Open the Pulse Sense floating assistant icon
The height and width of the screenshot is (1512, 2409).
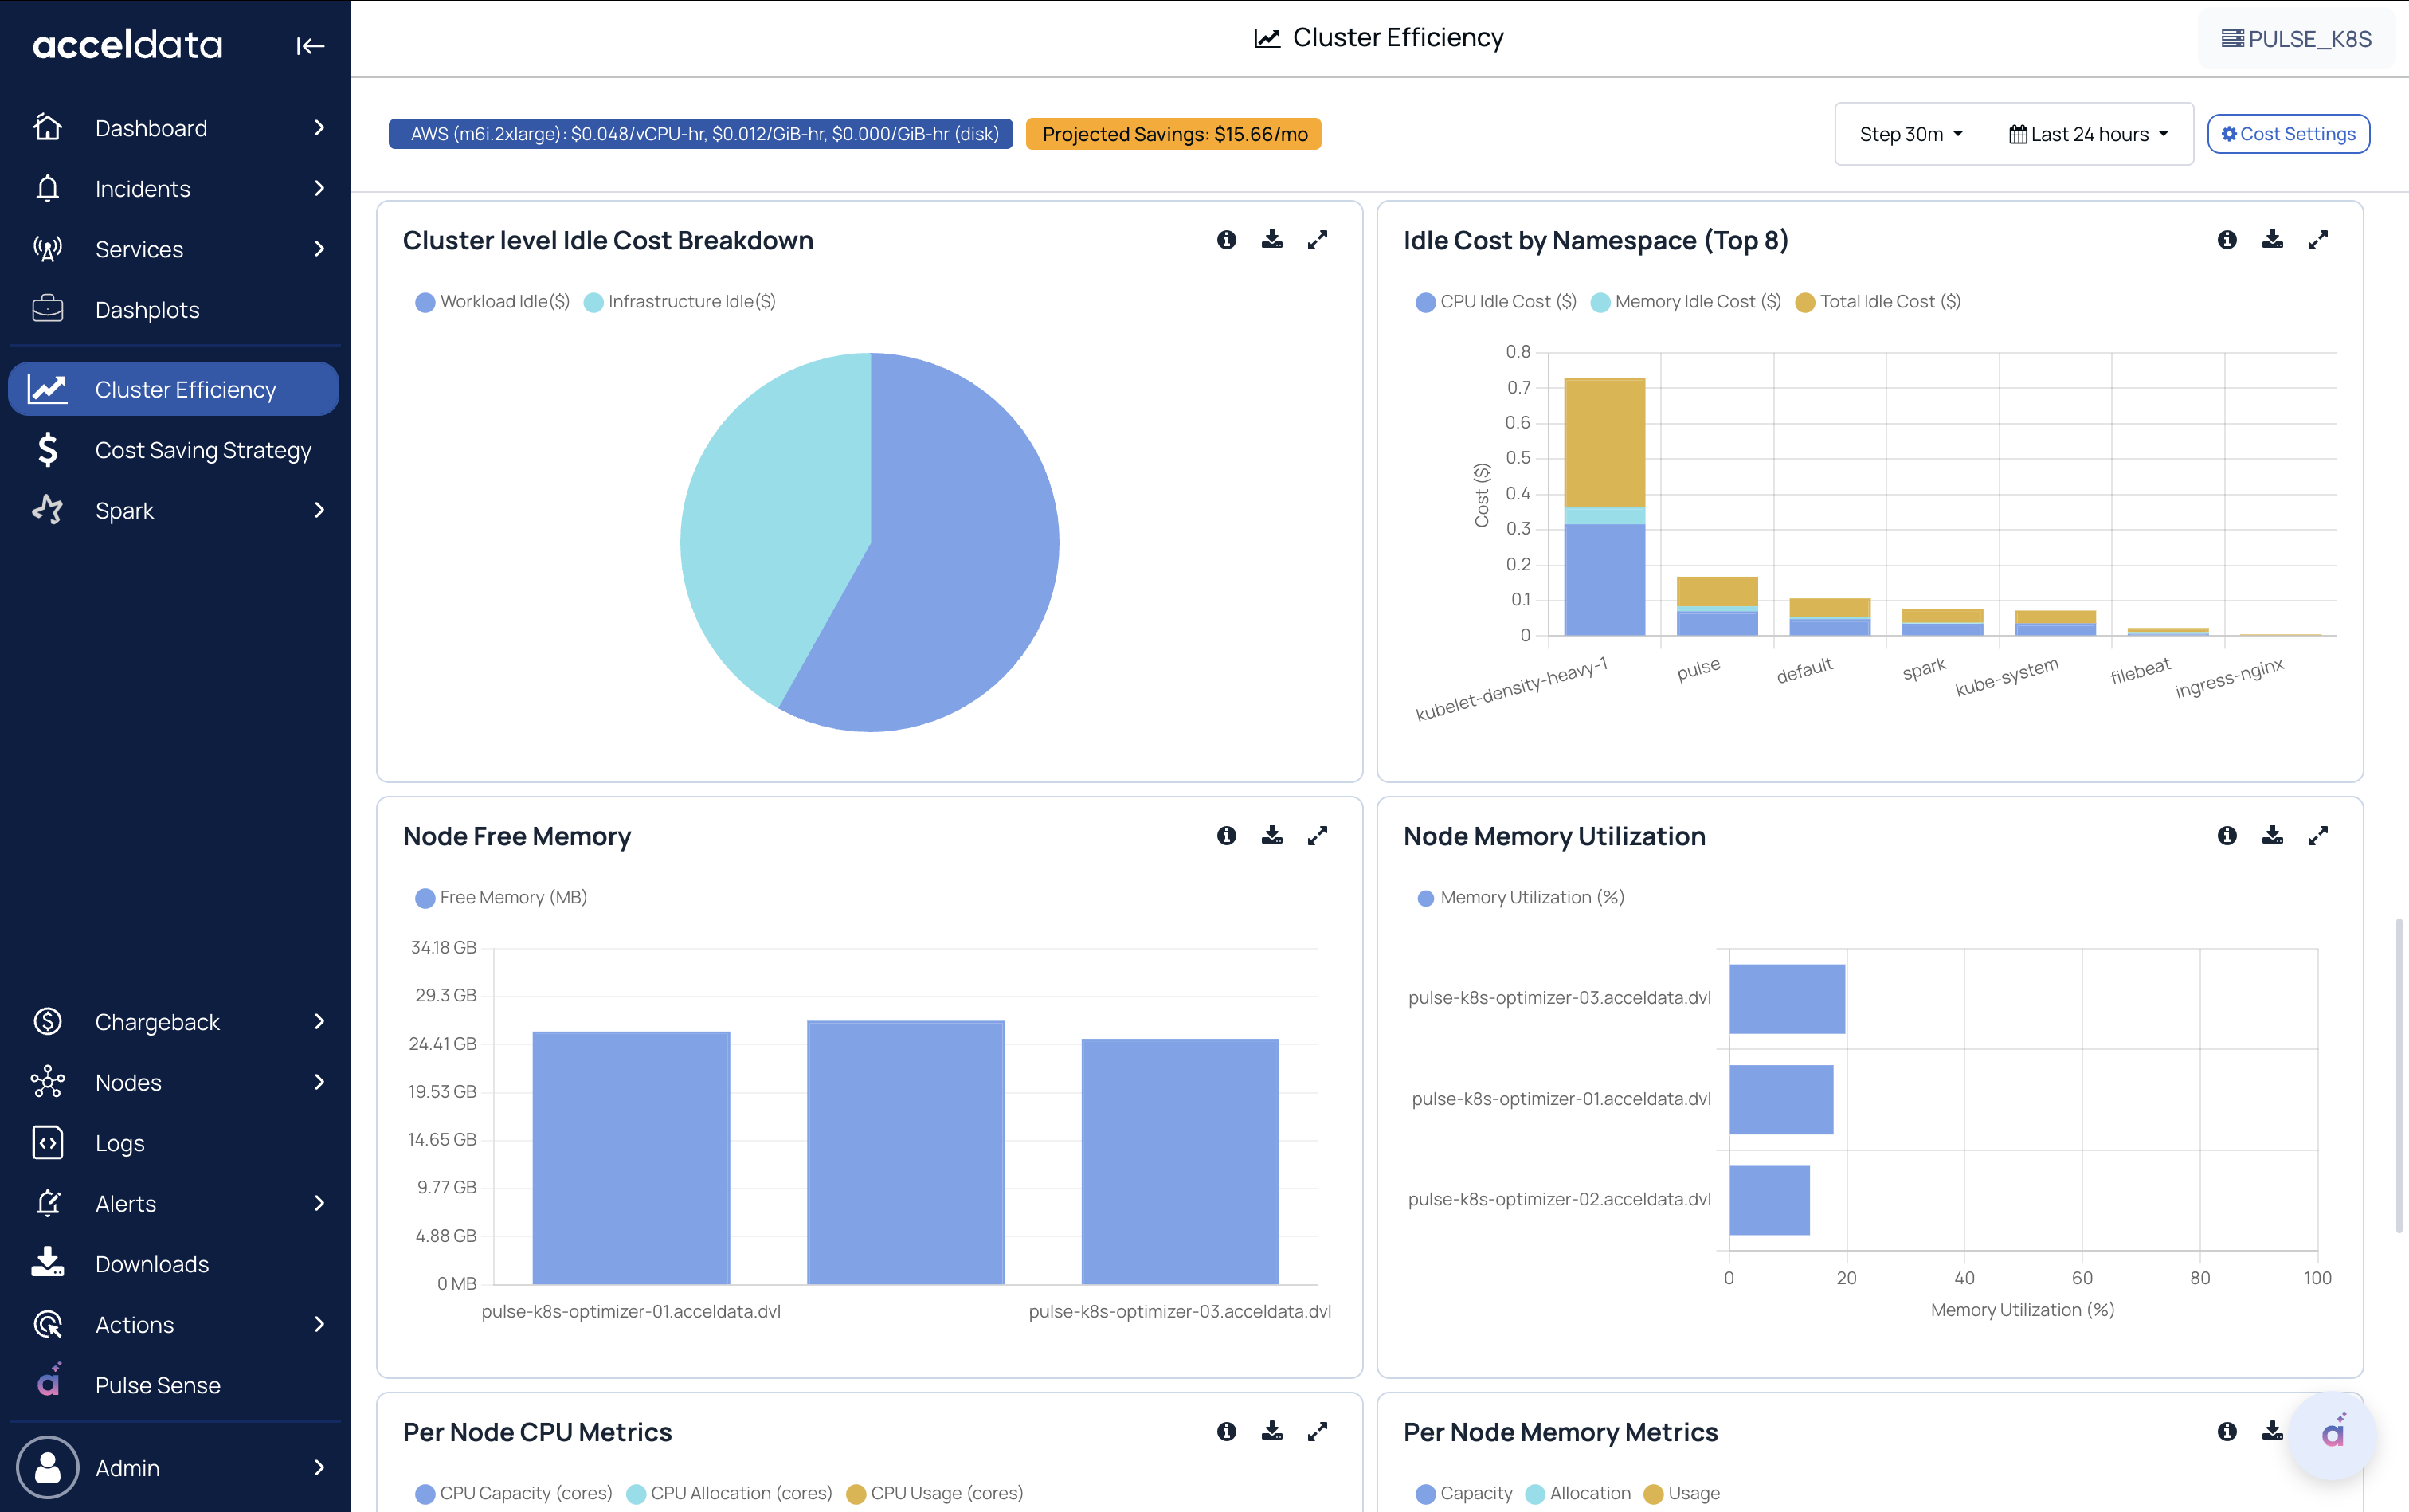coord(2333,1434)
